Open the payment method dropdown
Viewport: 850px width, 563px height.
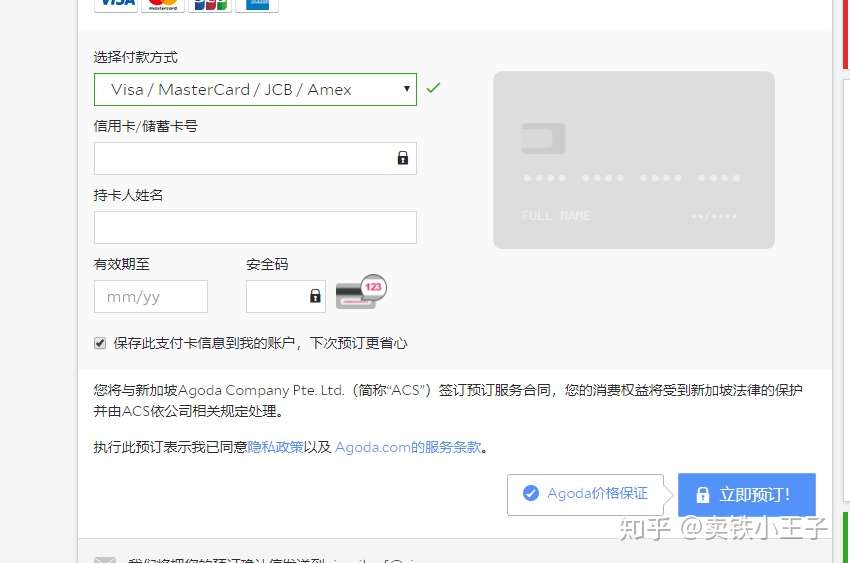(x=255, y=89)
